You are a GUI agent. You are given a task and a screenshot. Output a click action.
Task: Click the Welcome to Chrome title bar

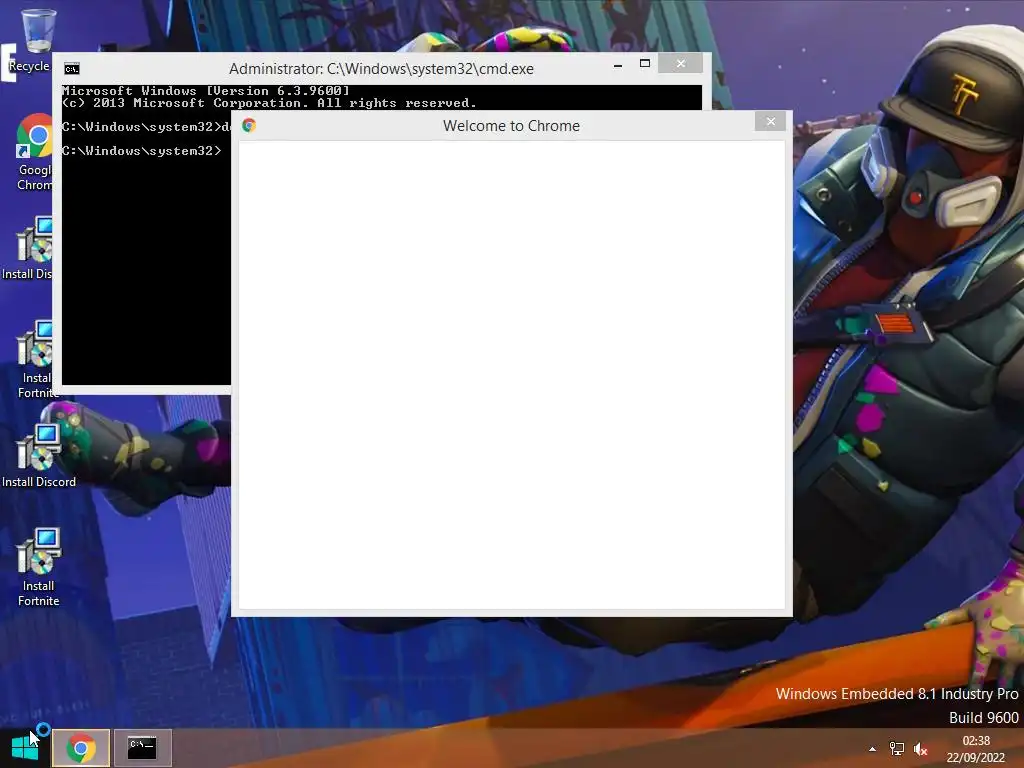click(x=511, y=125)
